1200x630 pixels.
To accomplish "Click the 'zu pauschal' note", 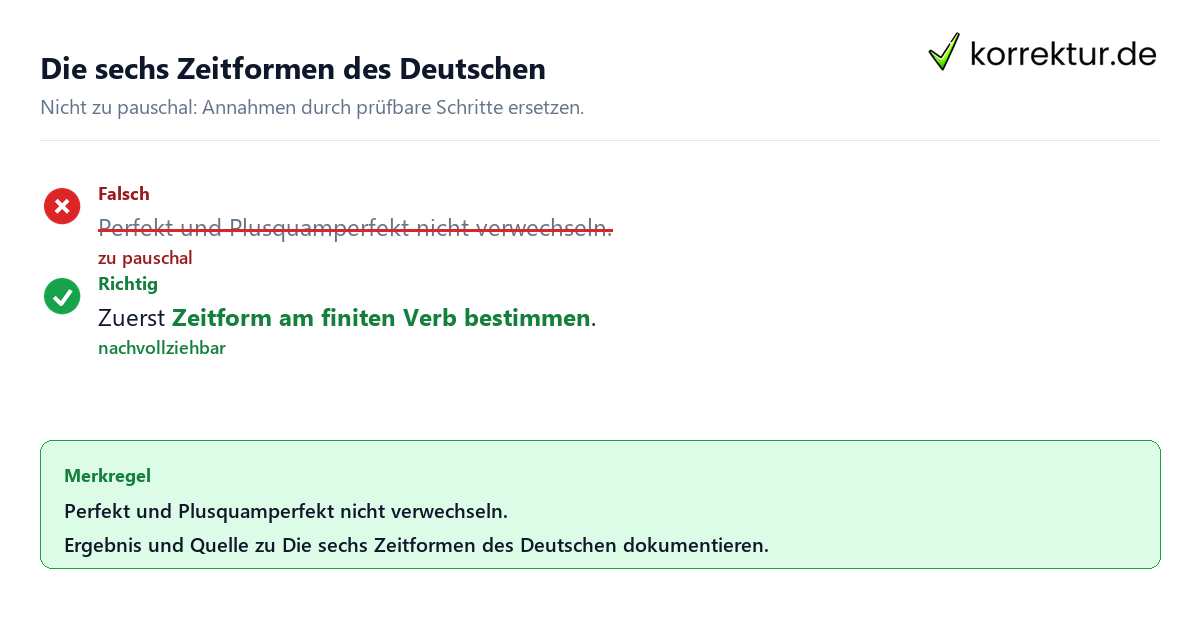I will (x=145, y=258).
